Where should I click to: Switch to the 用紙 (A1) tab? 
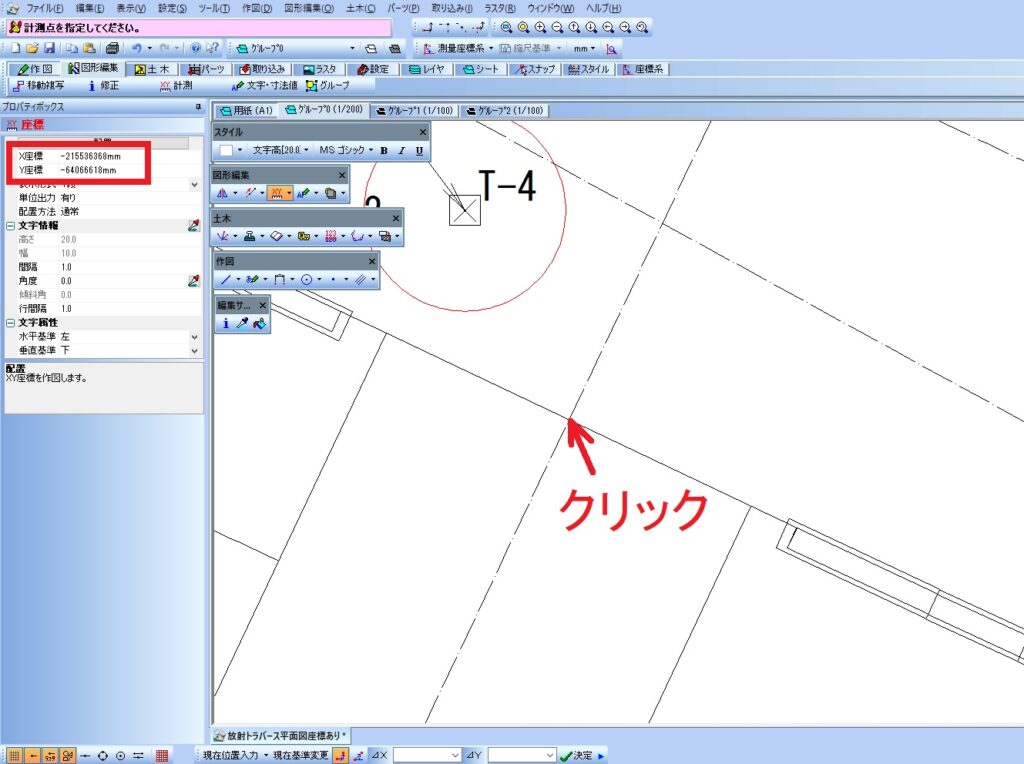(246, 110)
